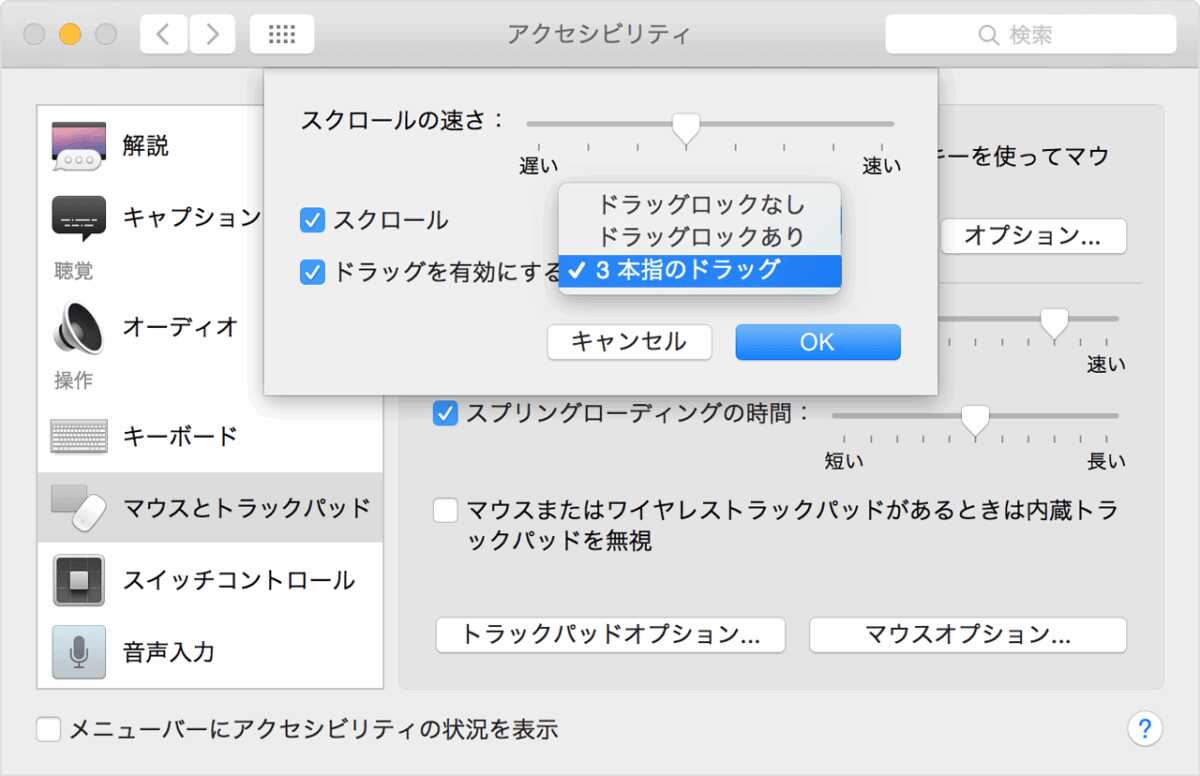Disable スプリングローディングの時間 checkbox

coord(445,412)
